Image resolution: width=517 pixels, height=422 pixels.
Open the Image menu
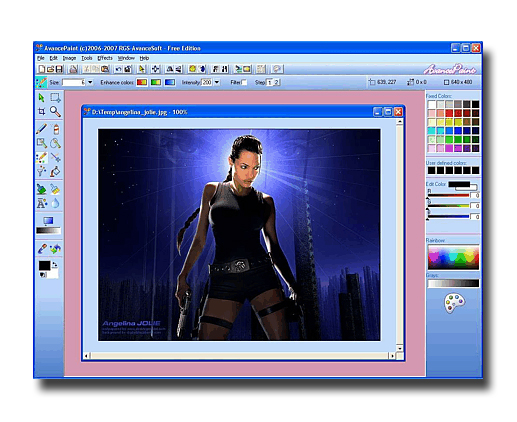pyautogui.click(x=69, y=58)
